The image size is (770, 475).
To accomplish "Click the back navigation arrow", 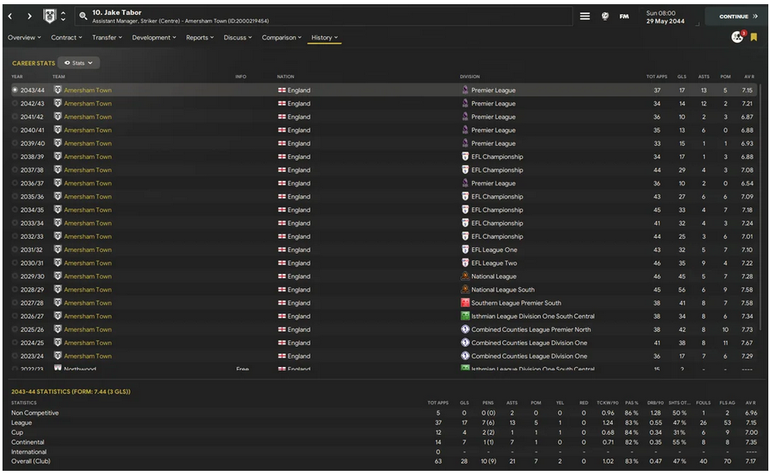I will [x=11, y=16].
